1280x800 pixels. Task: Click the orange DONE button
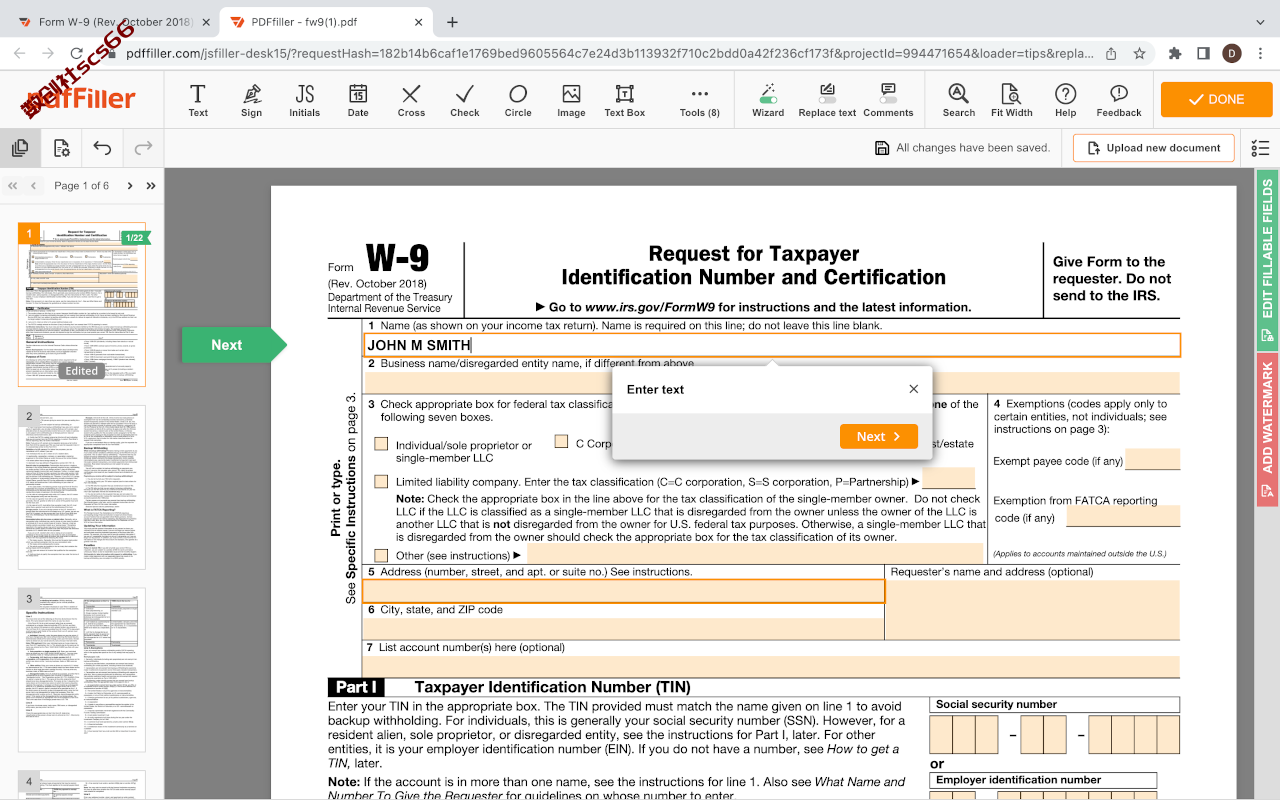click(x=1216, y=99)
